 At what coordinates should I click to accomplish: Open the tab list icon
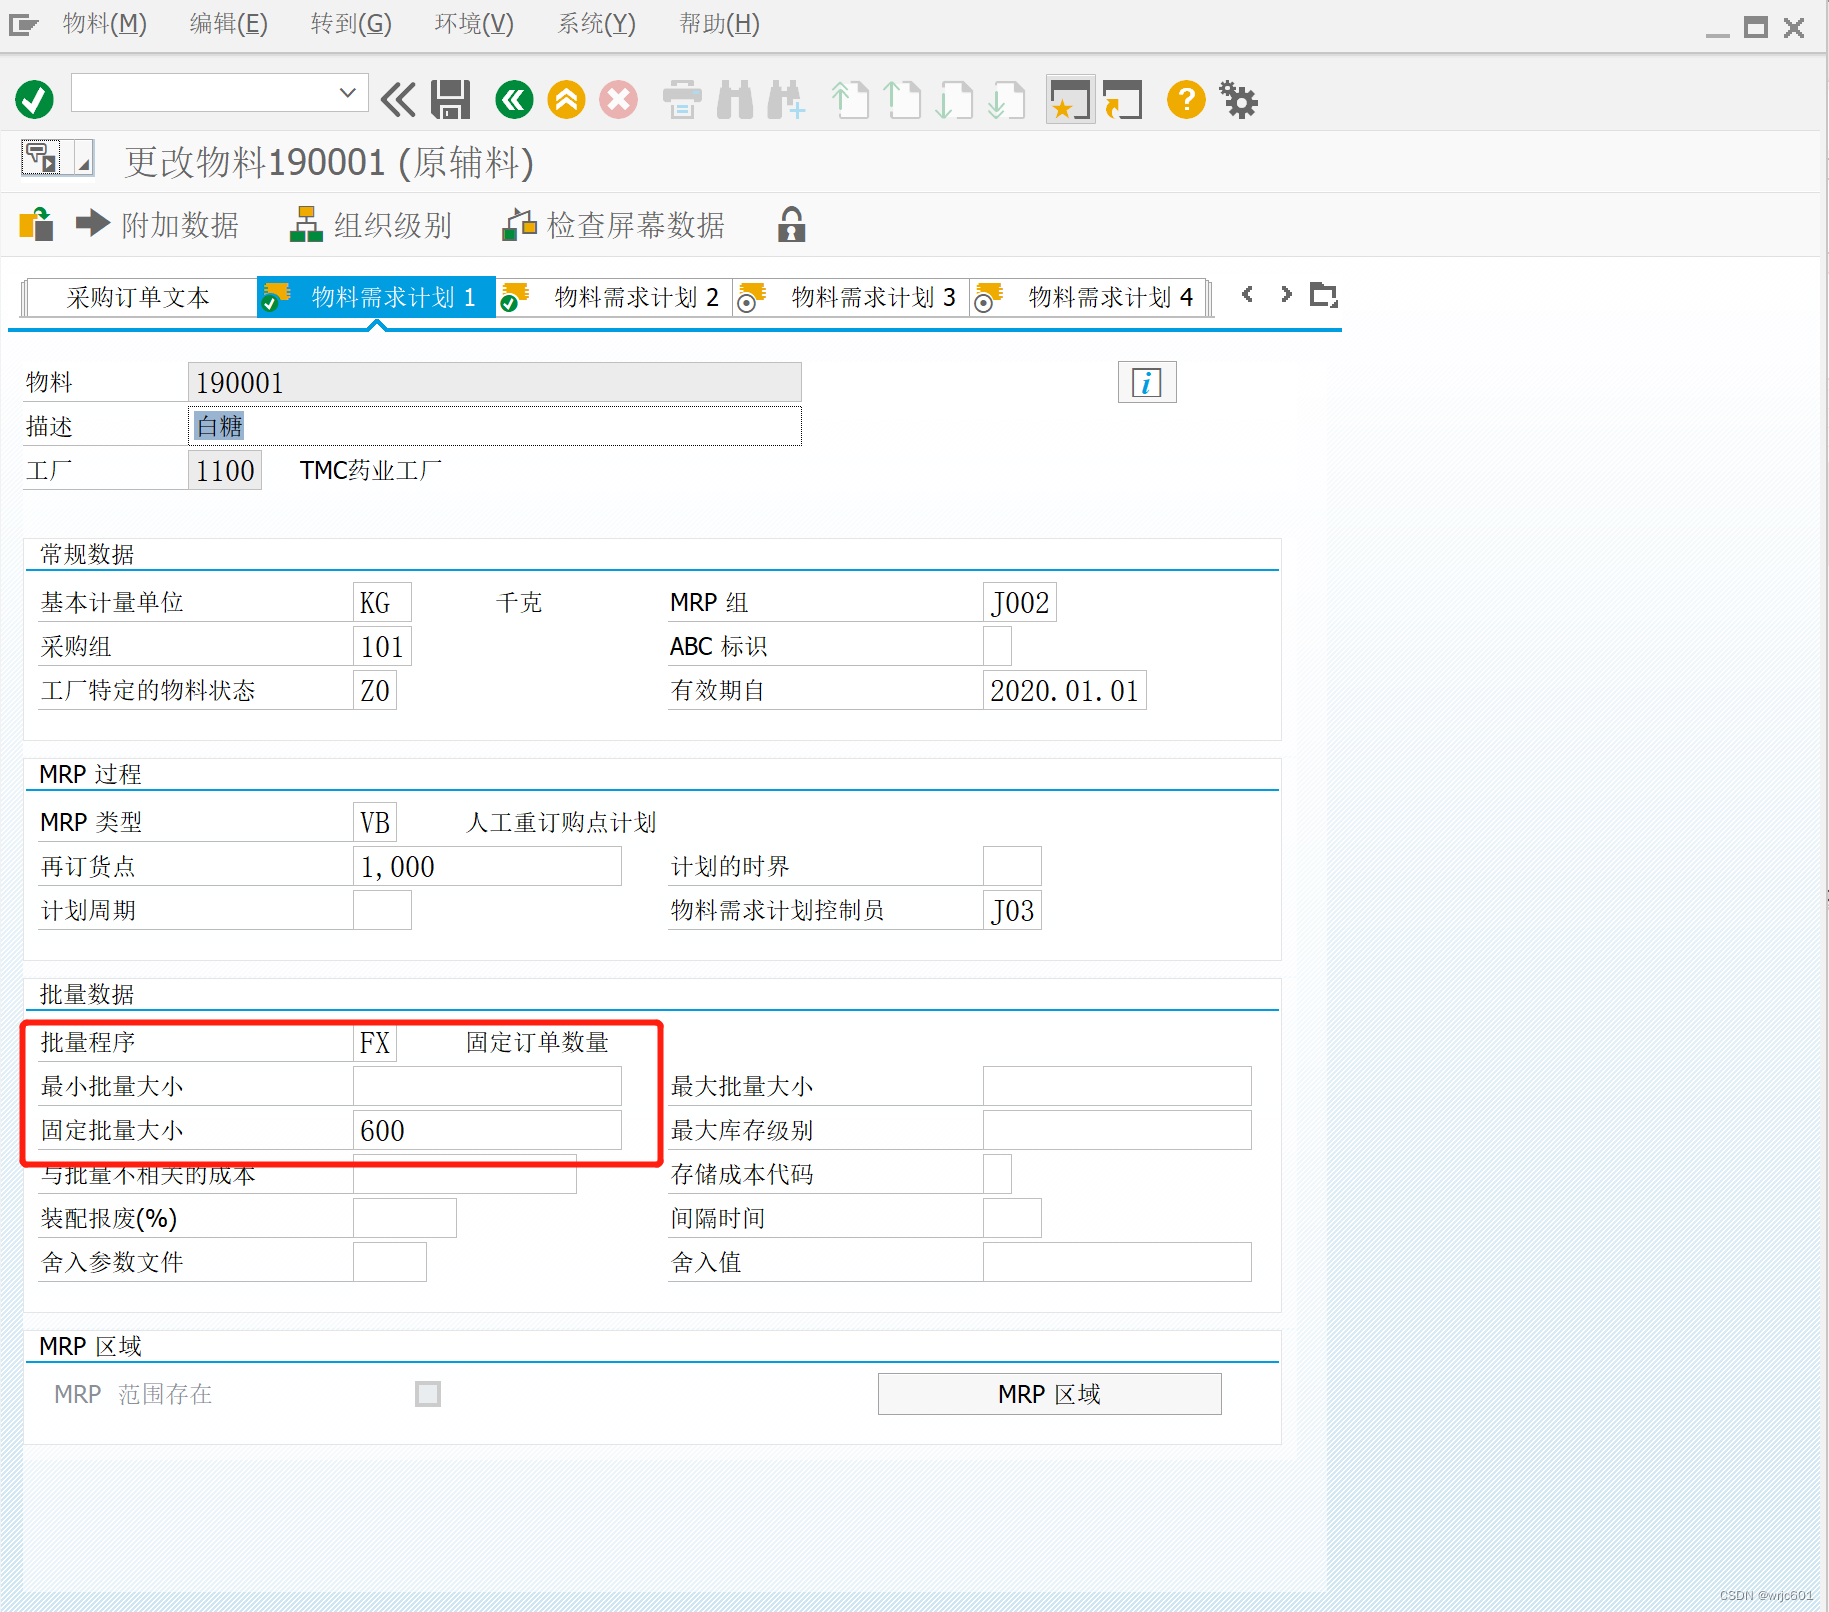click(x=1324, y=295)
